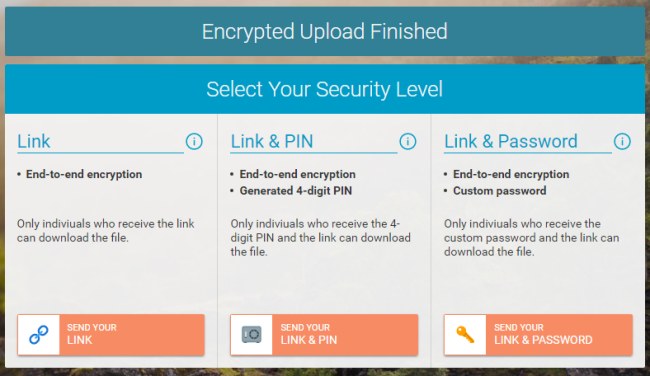Image resolution: width=650 pixels, height=376 pixels.
Task: Click the safe vault icon
Action: point(252,335)
